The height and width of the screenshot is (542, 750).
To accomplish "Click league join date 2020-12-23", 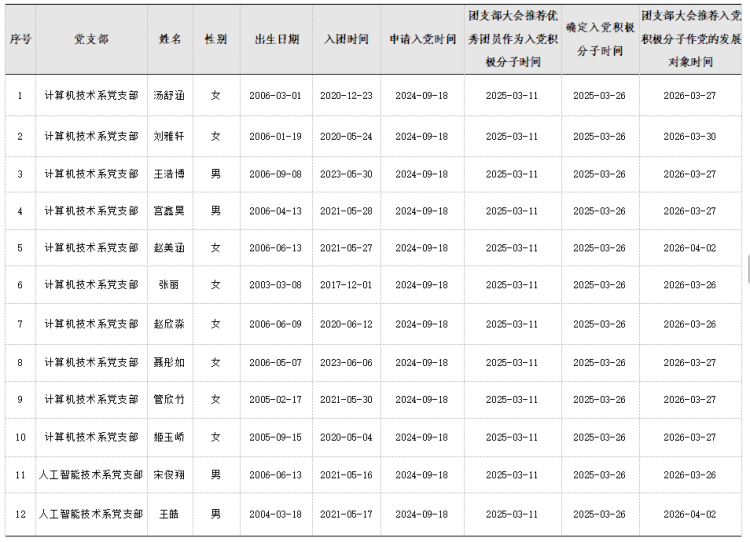I will tap(346, 96).
